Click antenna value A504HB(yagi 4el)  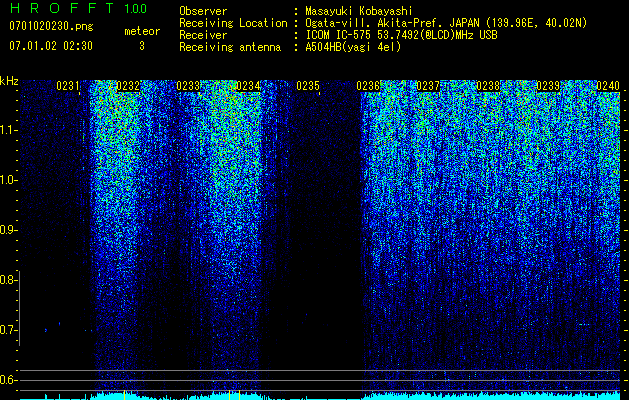pyautogui.click(x=353, y=47)
